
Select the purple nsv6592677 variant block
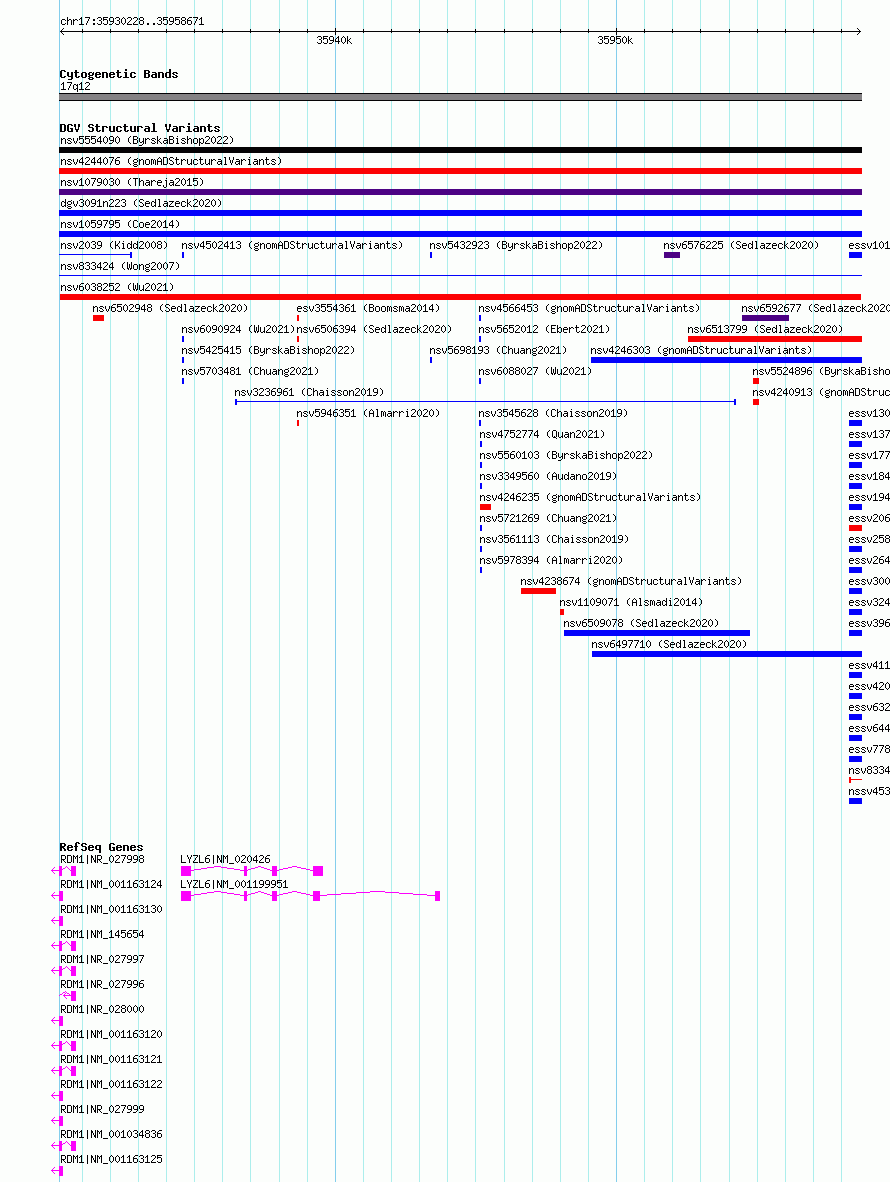[x=766, y=318]
